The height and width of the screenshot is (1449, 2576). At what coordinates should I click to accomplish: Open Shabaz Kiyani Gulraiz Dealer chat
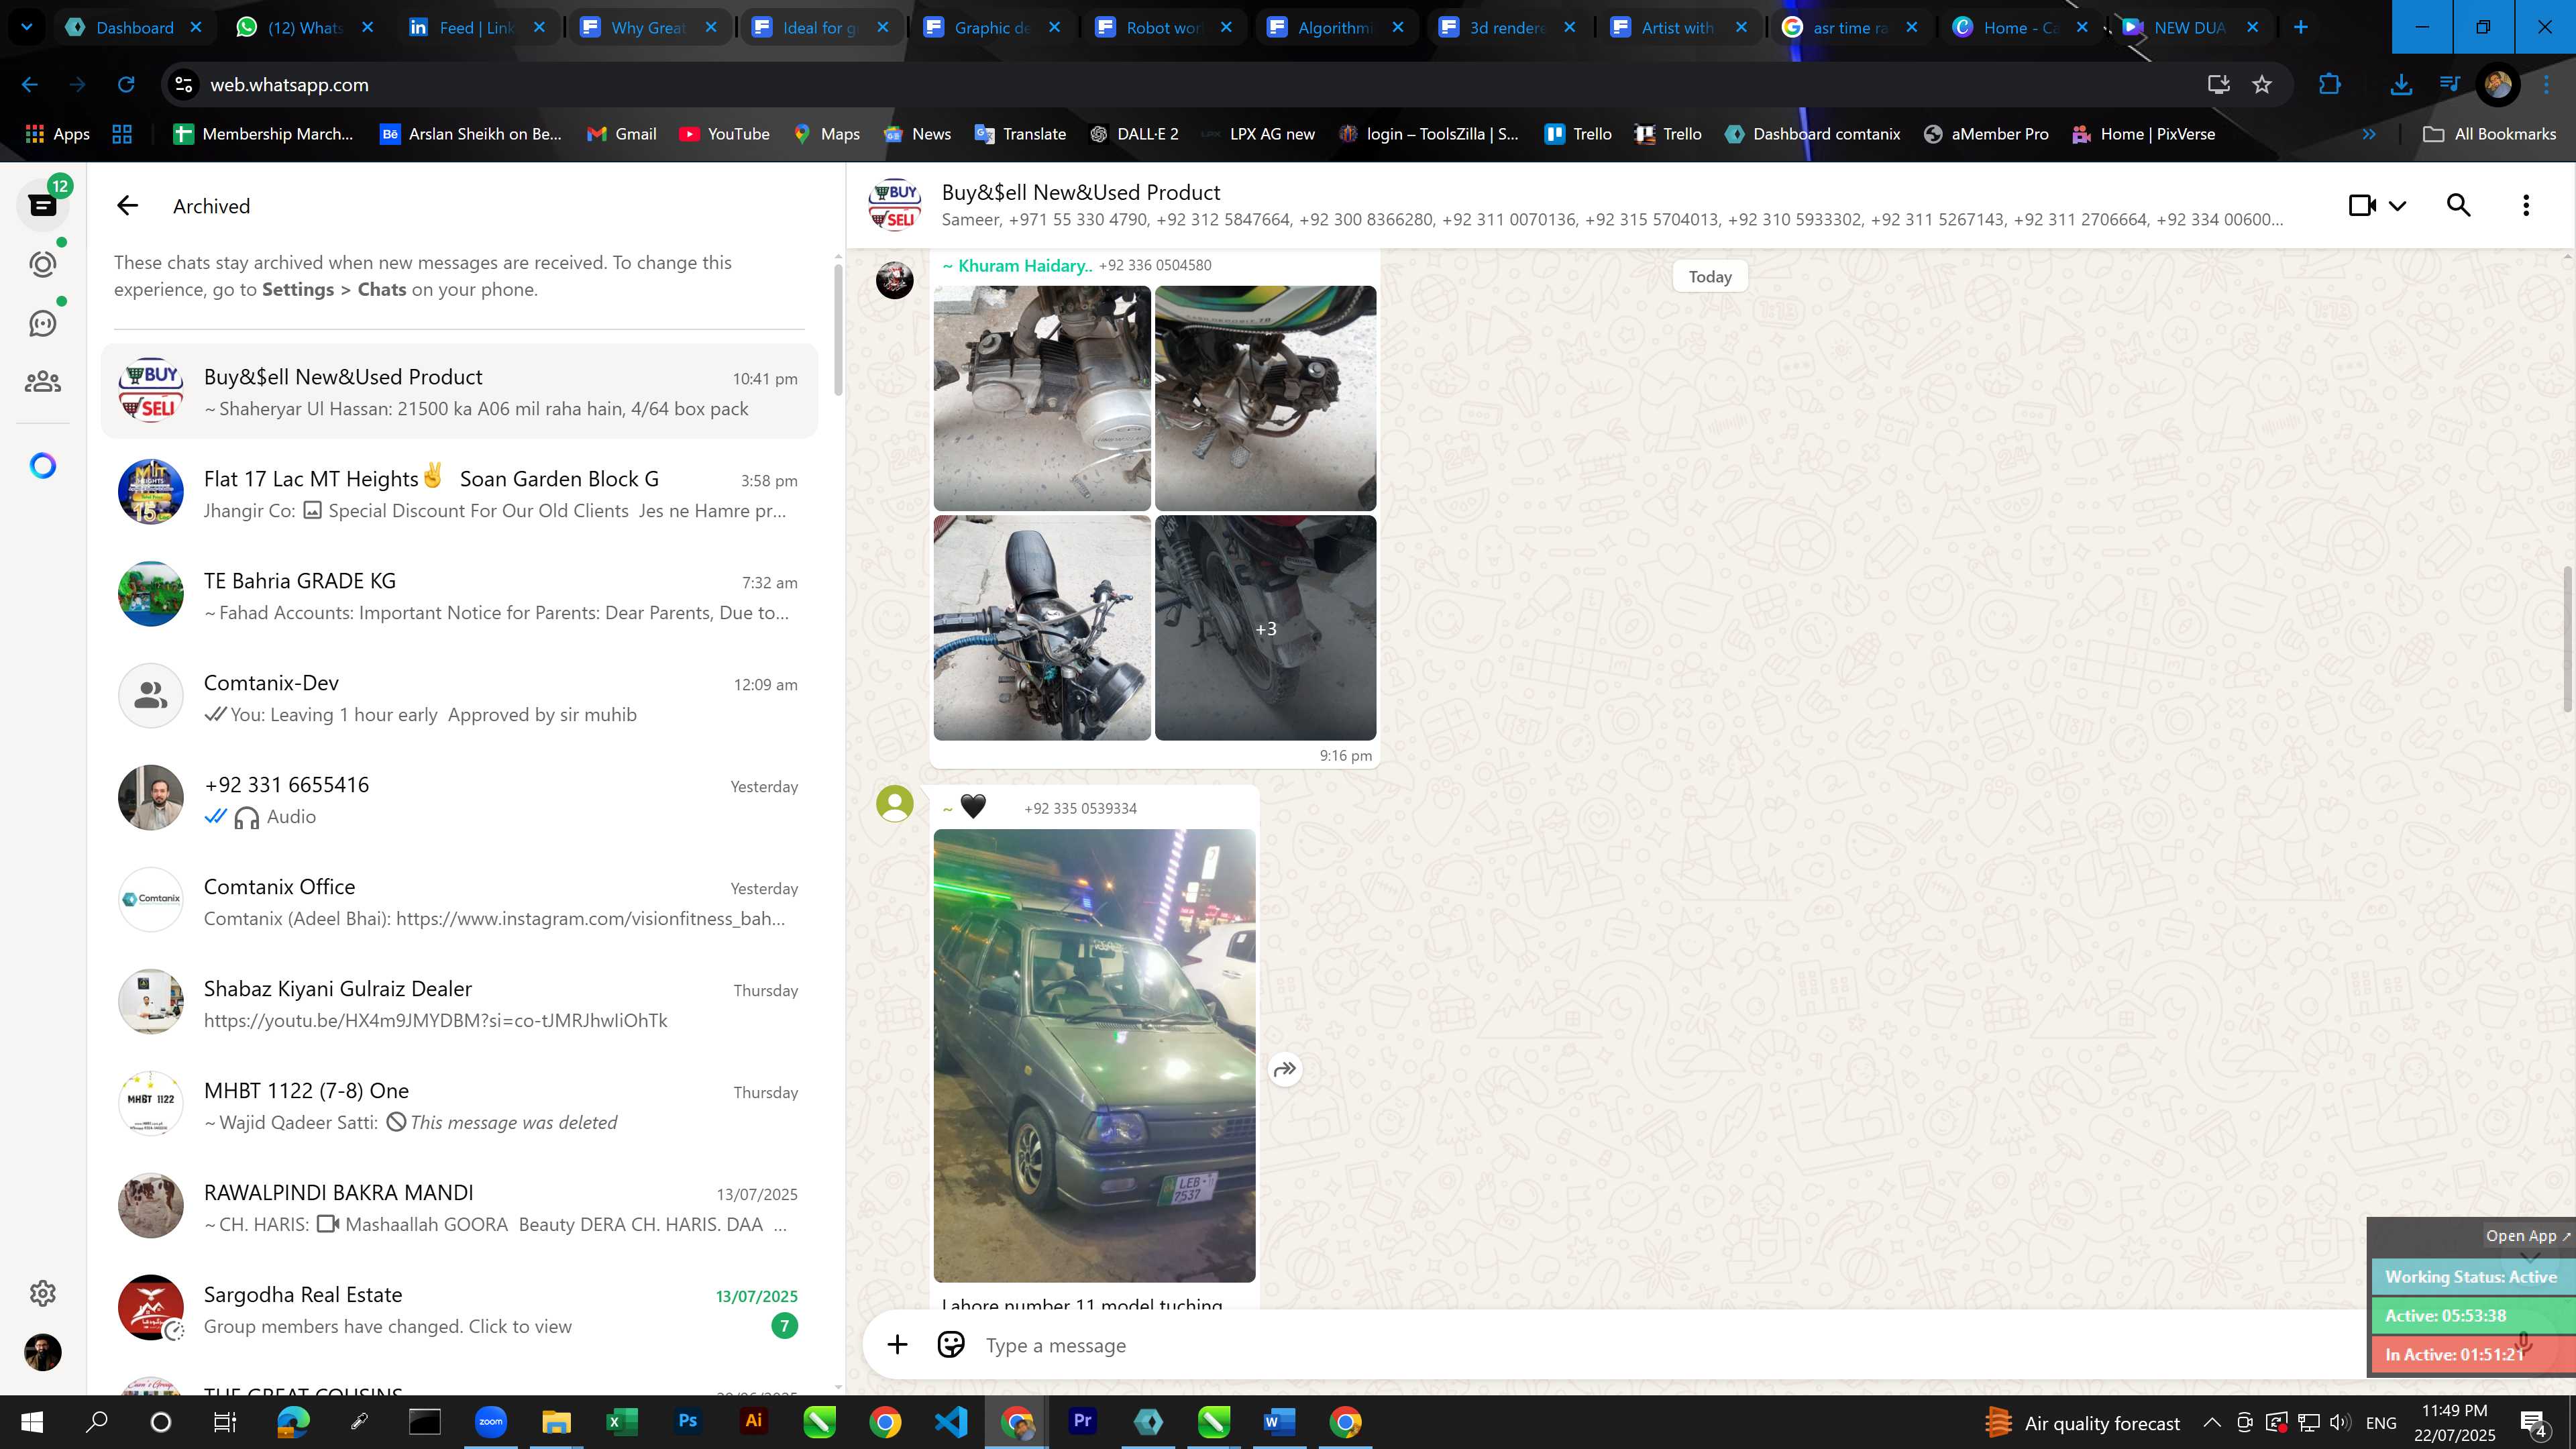tap(459, 1003)
